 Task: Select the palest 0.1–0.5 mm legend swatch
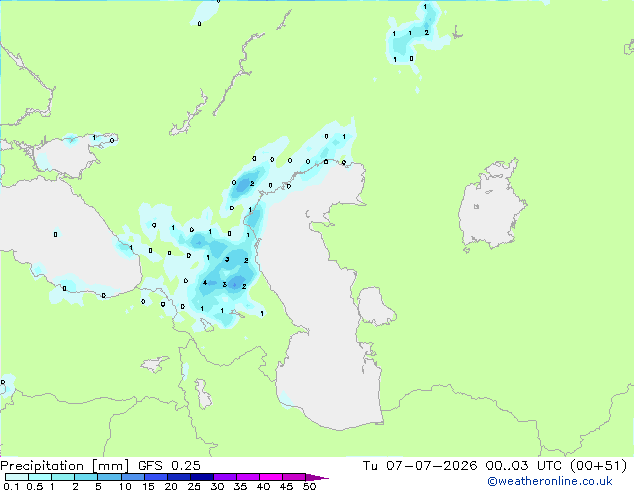click(17, 477)
